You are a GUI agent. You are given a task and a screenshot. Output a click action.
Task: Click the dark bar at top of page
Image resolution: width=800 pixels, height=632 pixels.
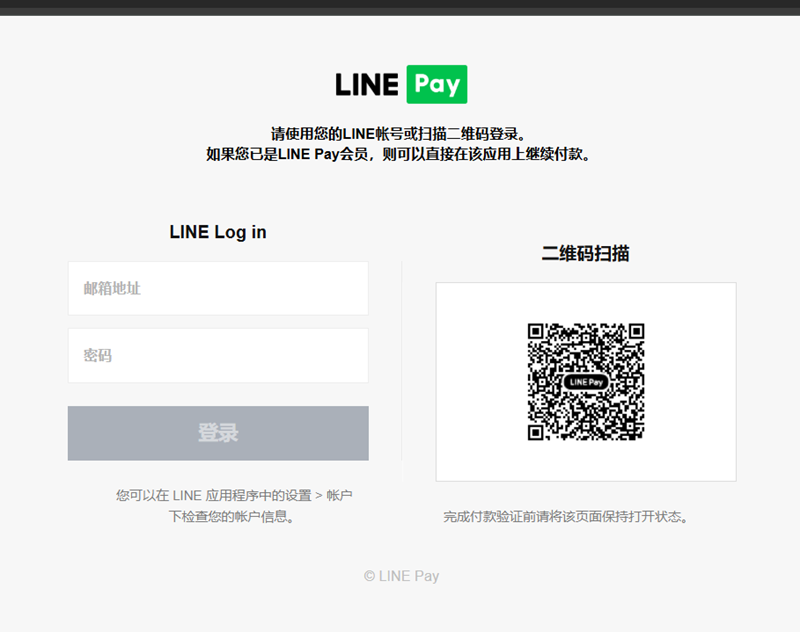pyautogui.click(x=400, y=7)
